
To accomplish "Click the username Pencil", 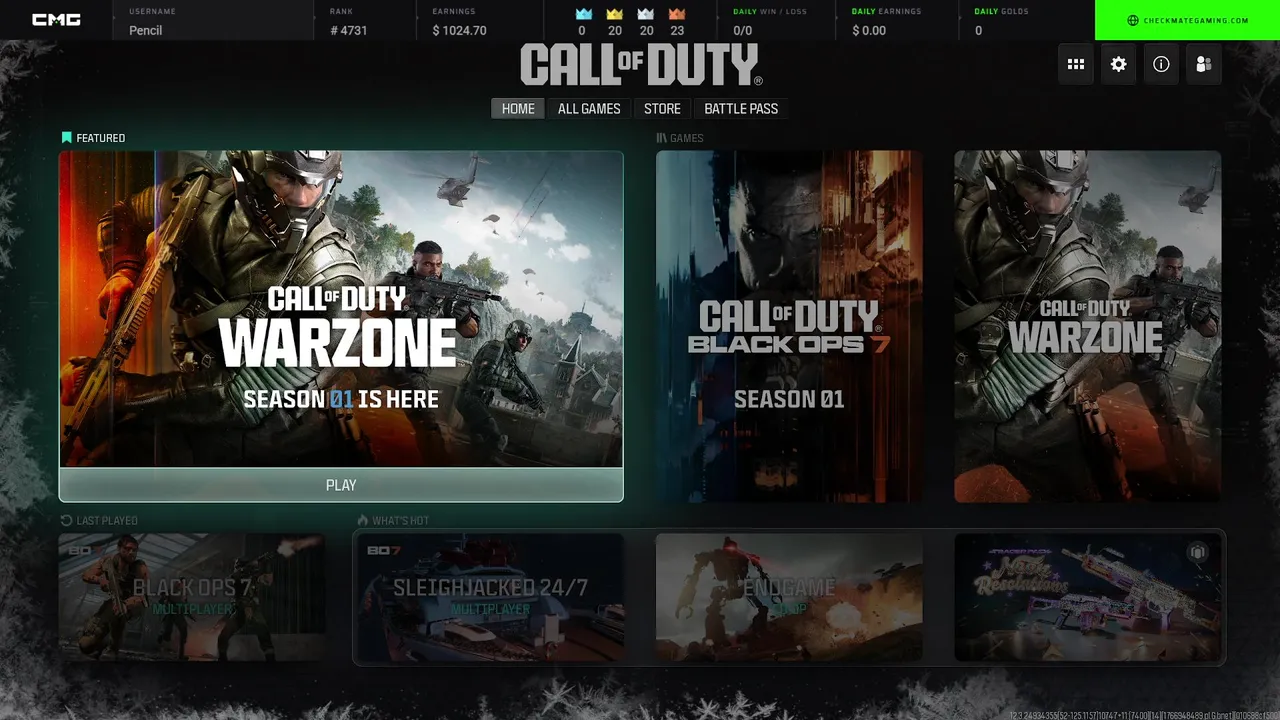I will click(x=146, y=30).
